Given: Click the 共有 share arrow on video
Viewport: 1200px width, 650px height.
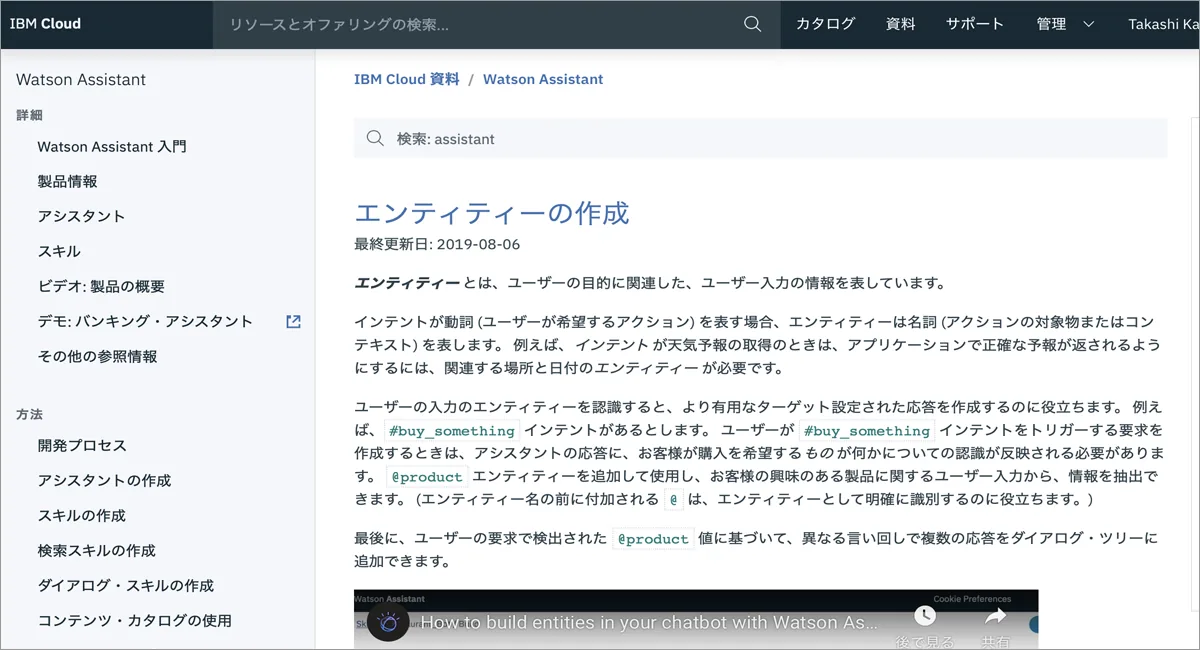Looking at the screenshot, I should tap(995, 615).
